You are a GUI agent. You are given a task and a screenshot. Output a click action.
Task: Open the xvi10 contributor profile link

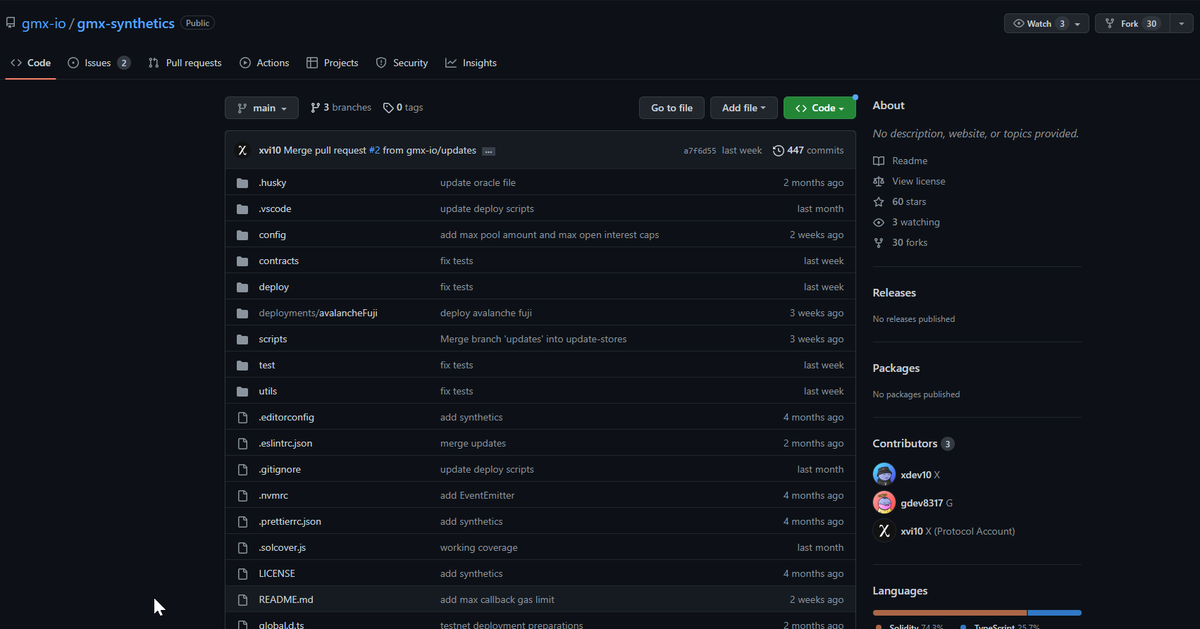912,531
